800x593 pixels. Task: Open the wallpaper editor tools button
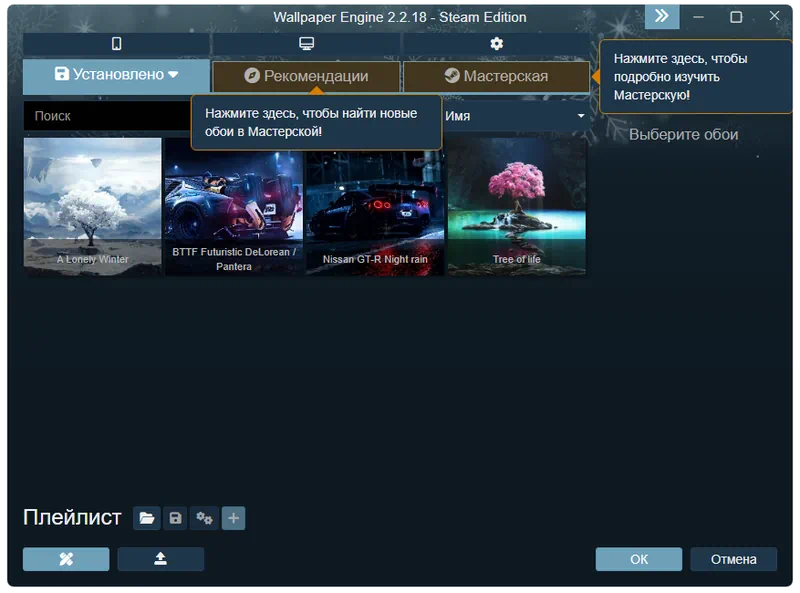(66, 559)
